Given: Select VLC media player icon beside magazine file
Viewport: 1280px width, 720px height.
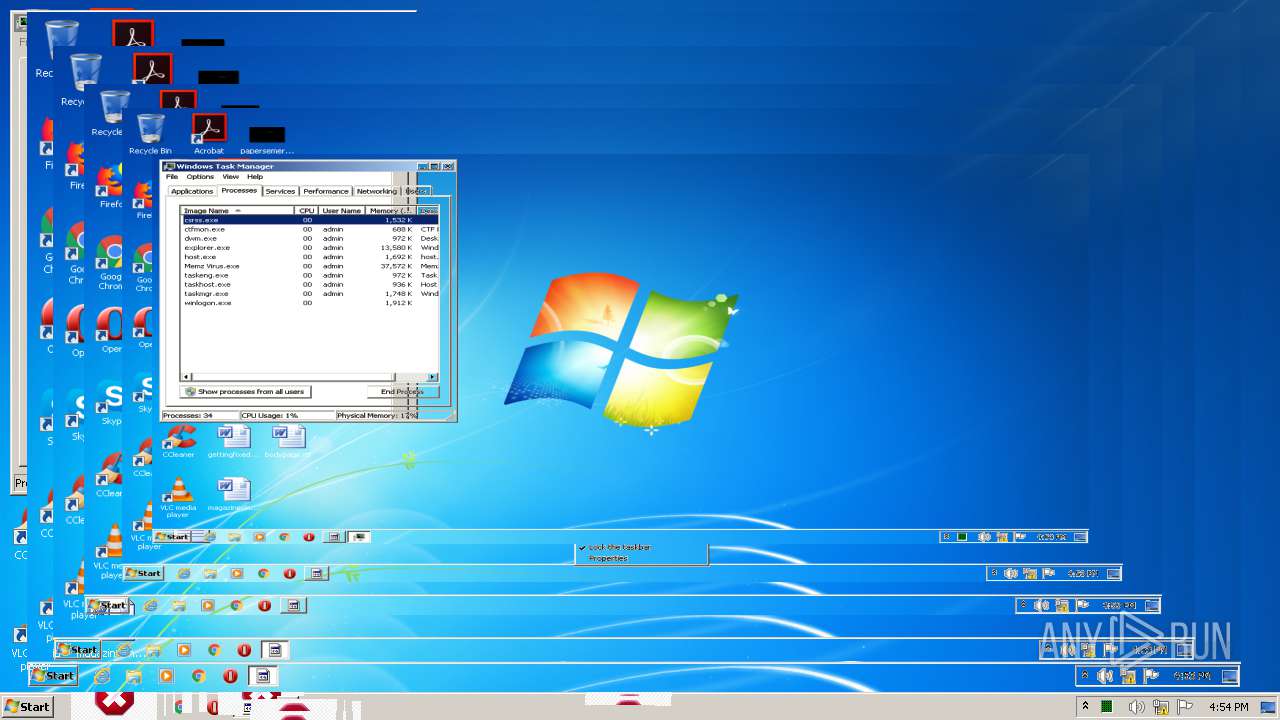Looking at the screenshot, I should coord(179,497).
